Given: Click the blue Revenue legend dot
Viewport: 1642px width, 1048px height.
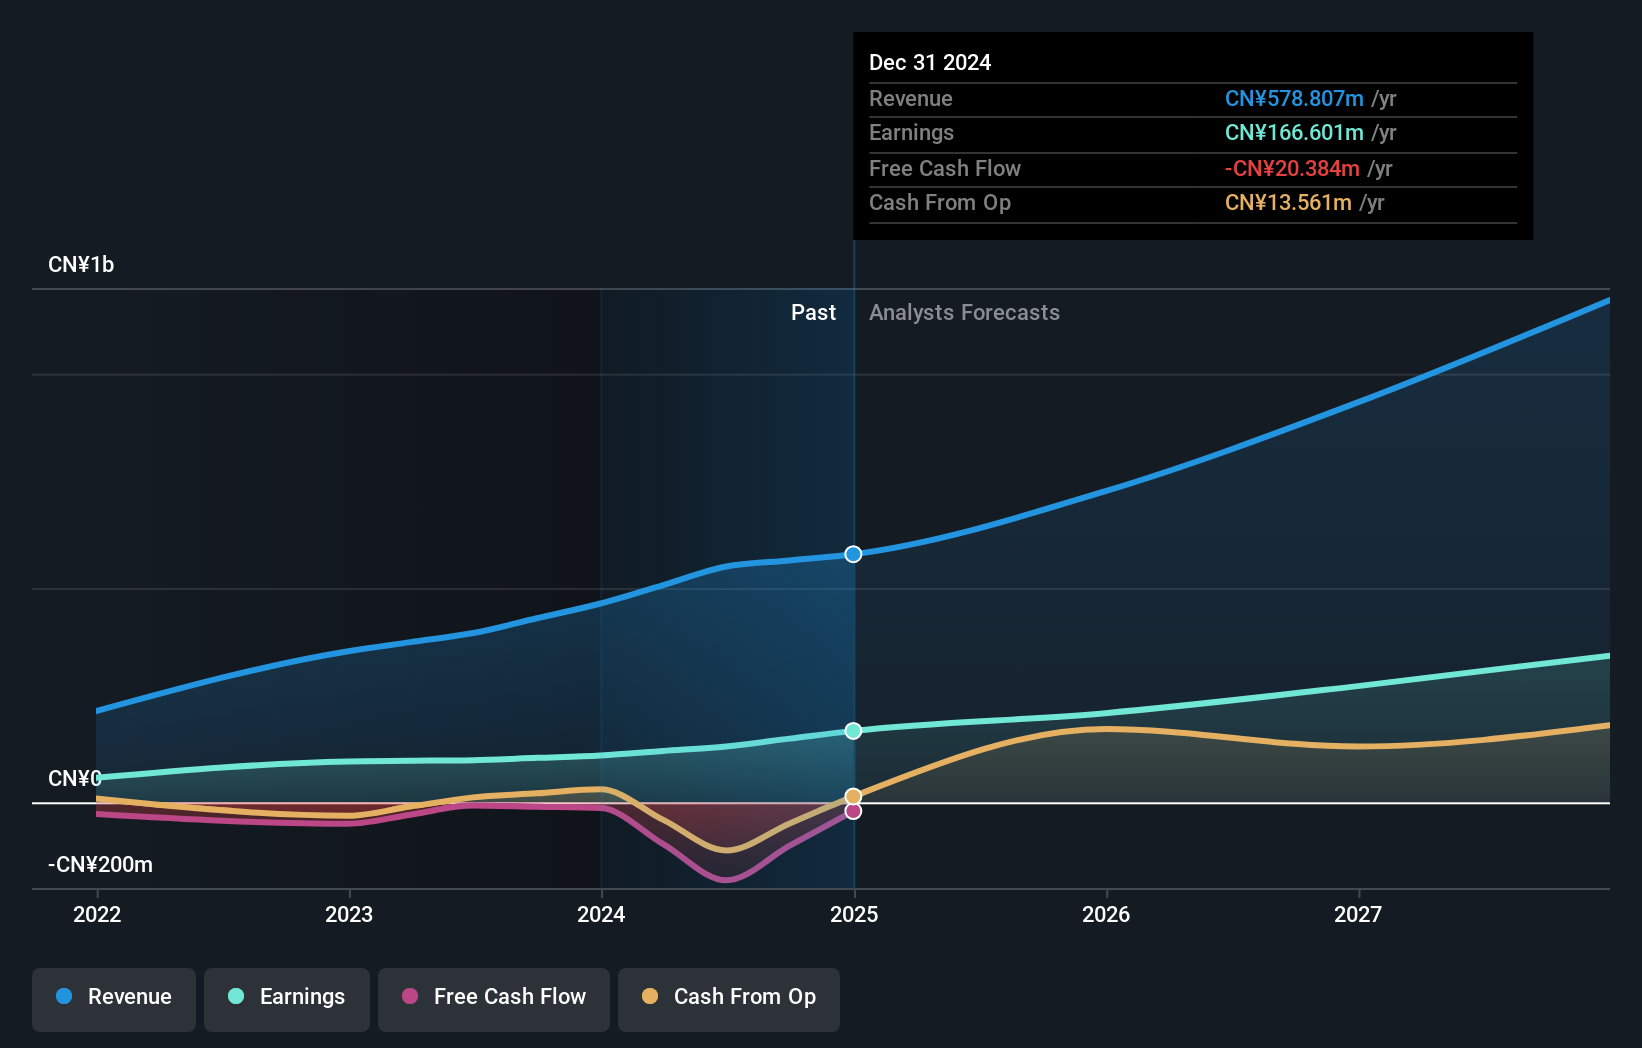Looking at the screenshot, I should tap(63, 997).
